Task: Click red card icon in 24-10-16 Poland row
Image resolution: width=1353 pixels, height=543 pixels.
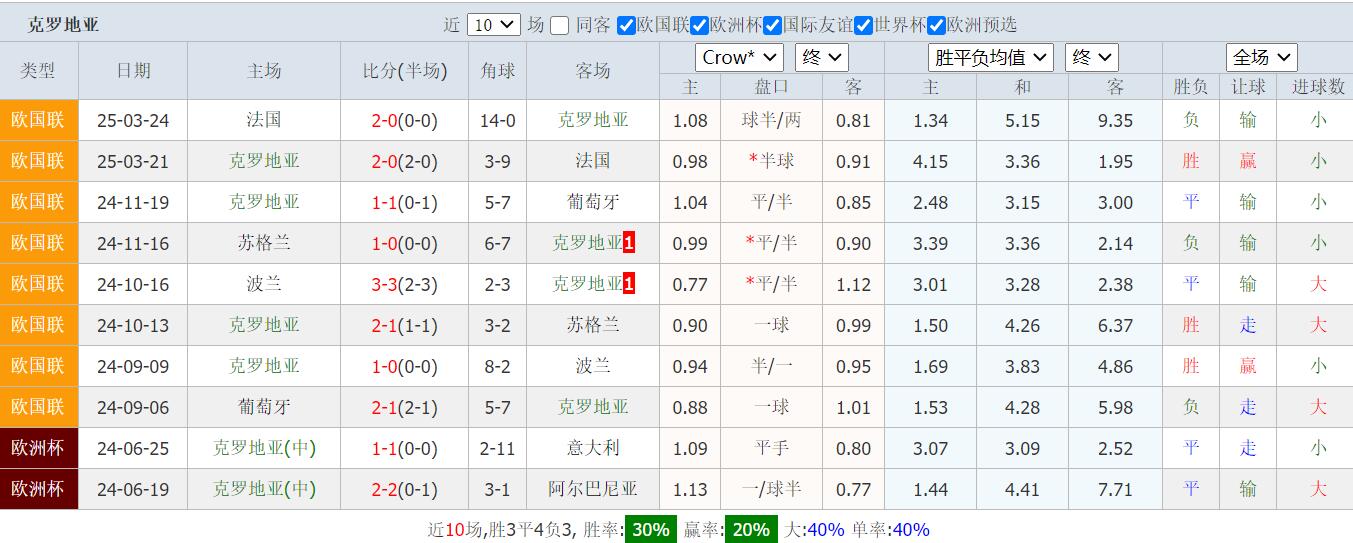Action: coord(629,284)
